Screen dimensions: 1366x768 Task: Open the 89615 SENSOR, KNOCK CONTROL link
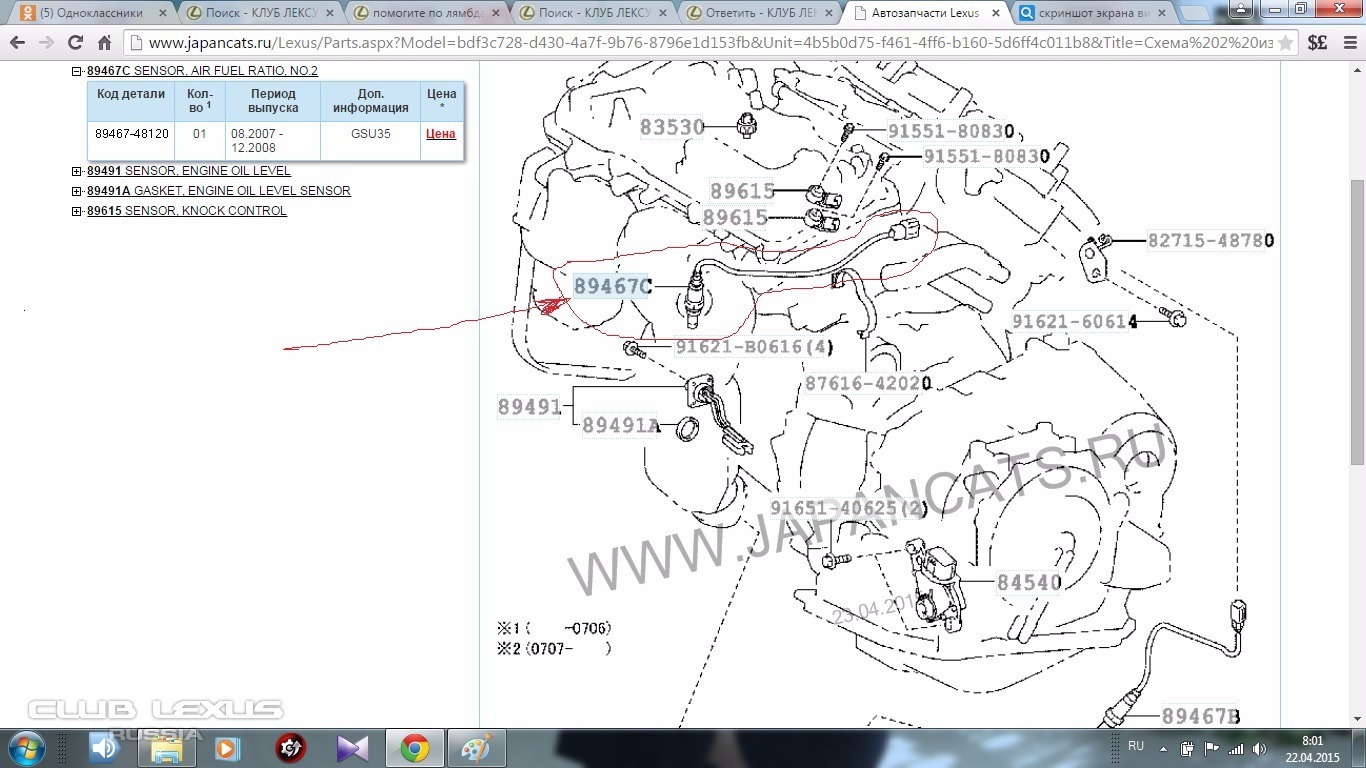(187, 211)
